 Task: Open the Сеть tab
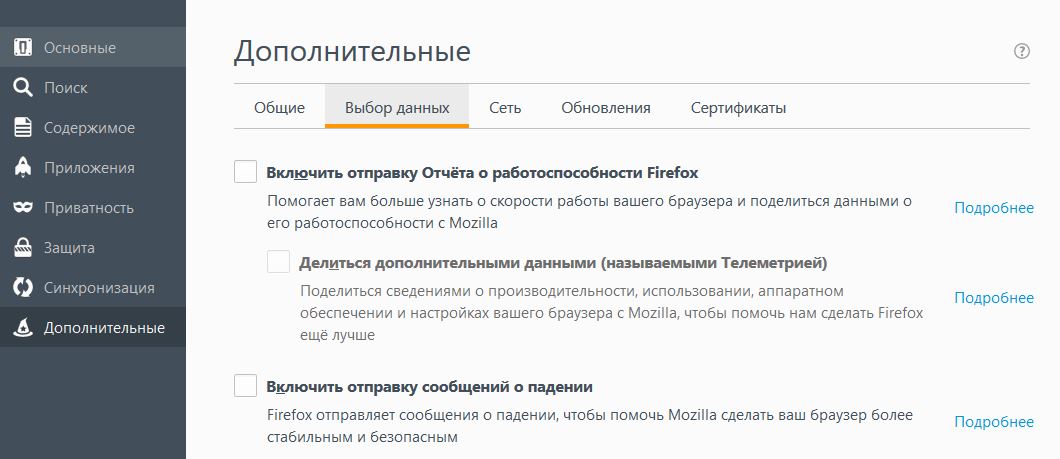(505, 108)
